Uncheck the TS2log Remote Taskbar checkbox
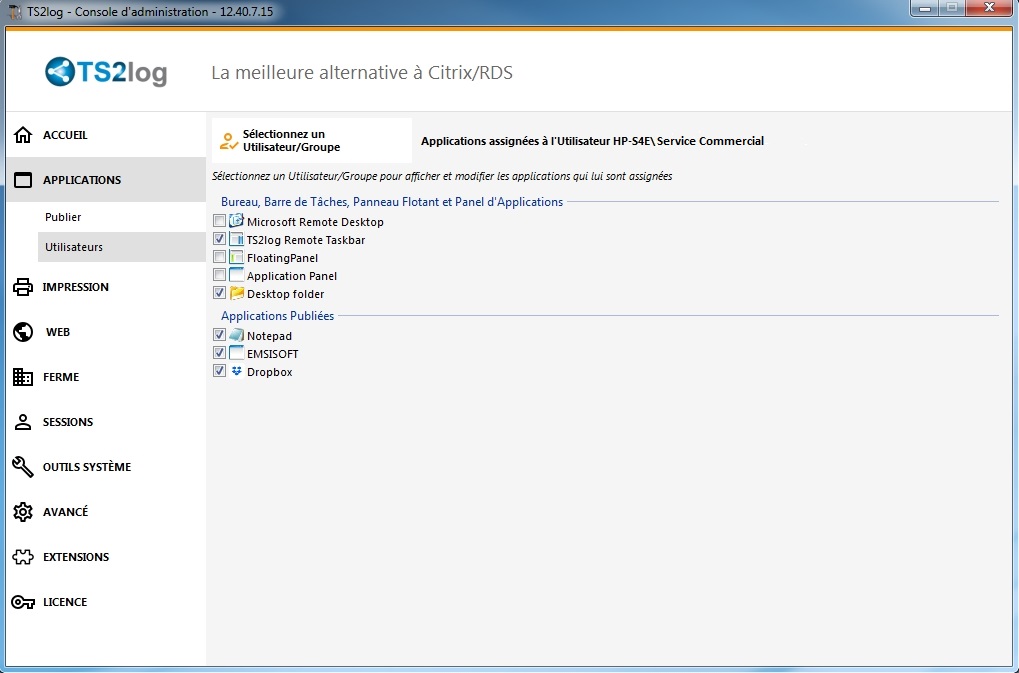 coord(220,239)
